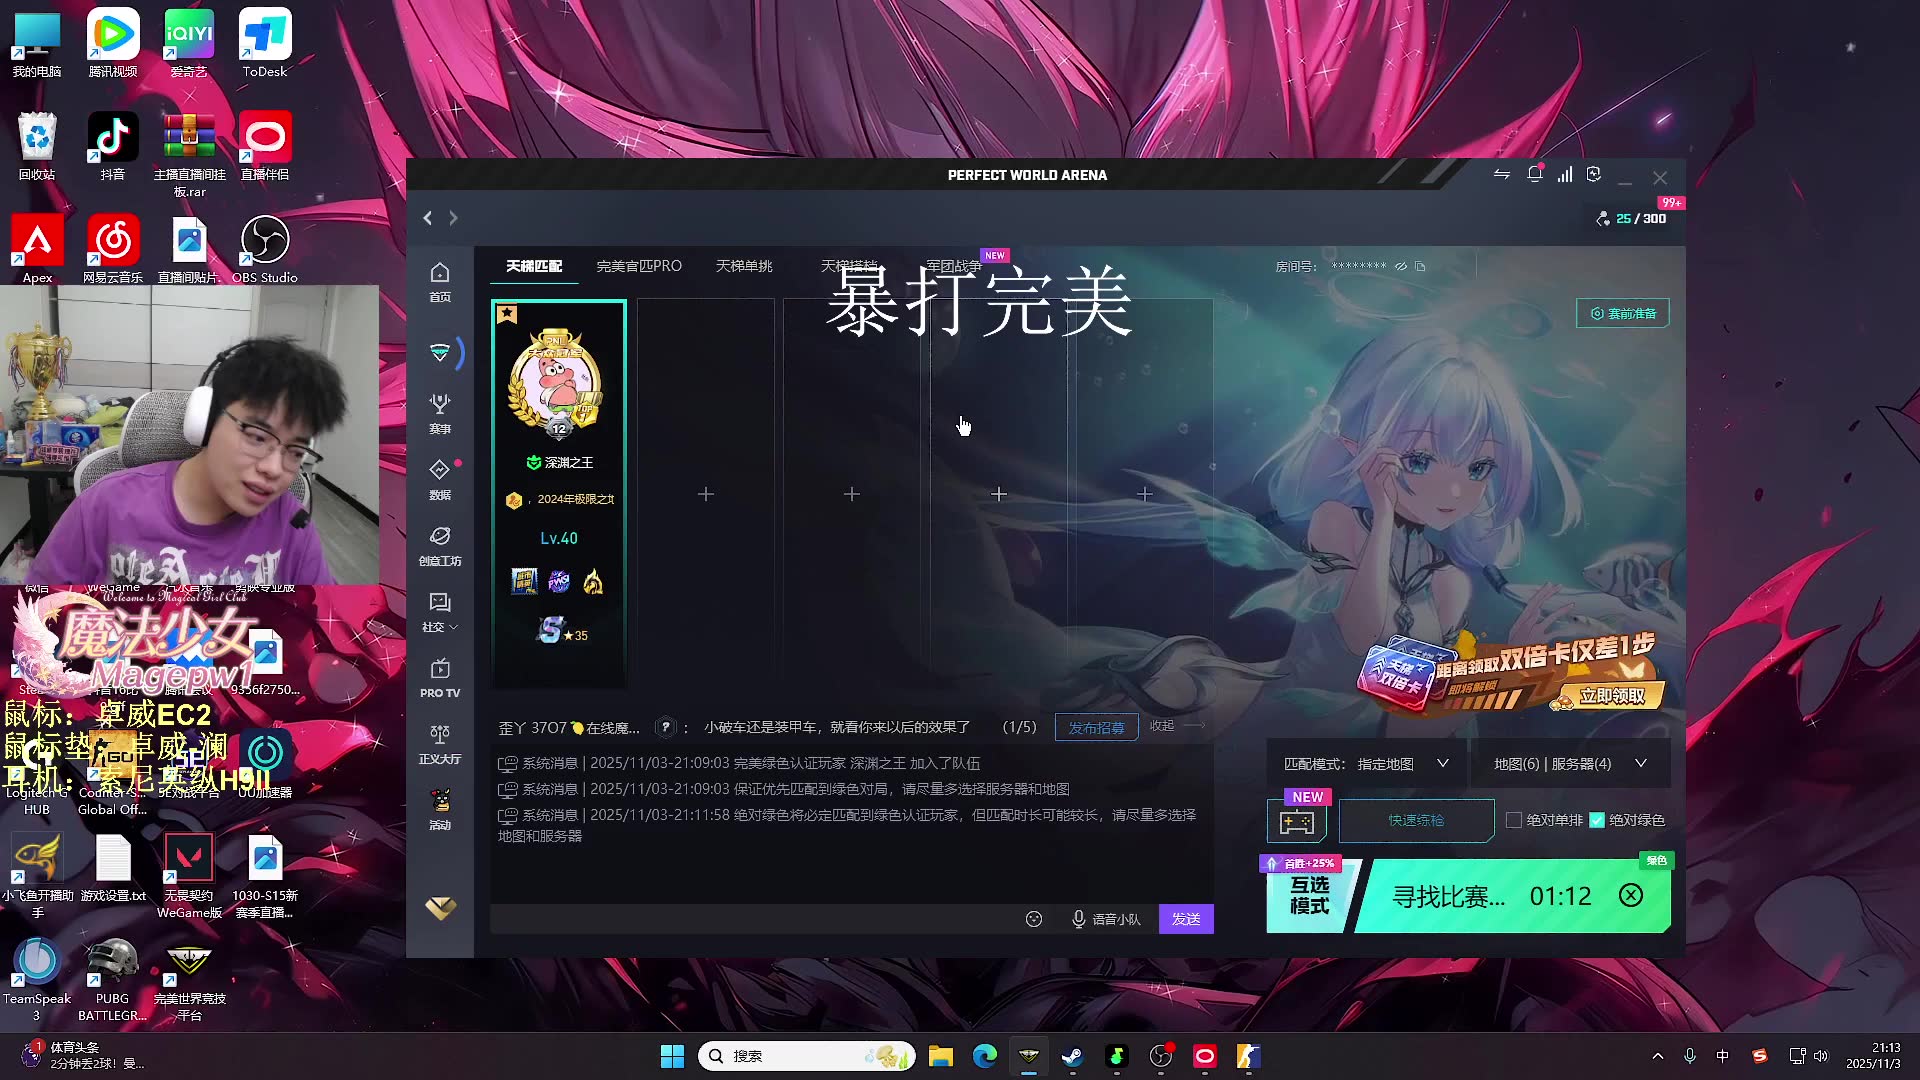Image resolution: width=1920 pixels, height=1080 pixels.
Task: Cancel match search with the X icon
Action: pyautogui.click(x=1631, y=896)
